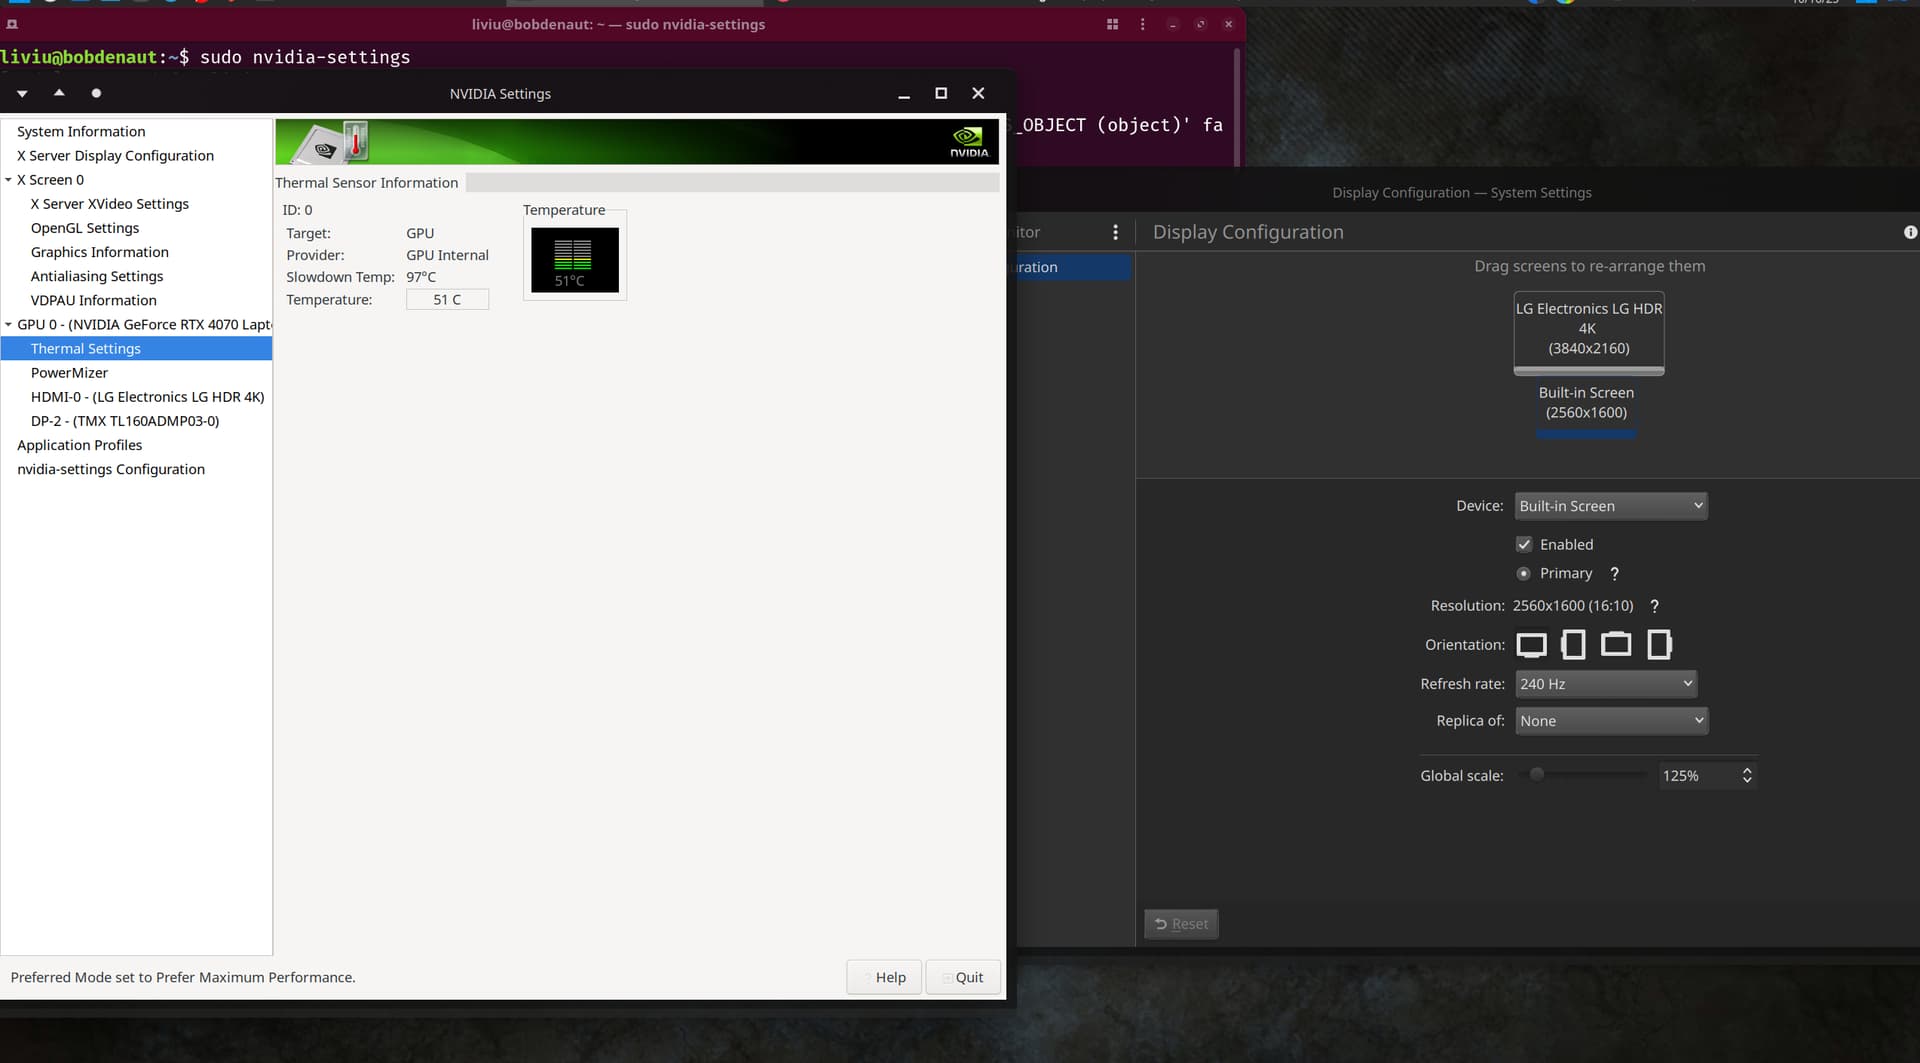The image size is (1920, 1063).
Task: Collapse the X Screen 0 tree node
Action: [x=9, y=180]
